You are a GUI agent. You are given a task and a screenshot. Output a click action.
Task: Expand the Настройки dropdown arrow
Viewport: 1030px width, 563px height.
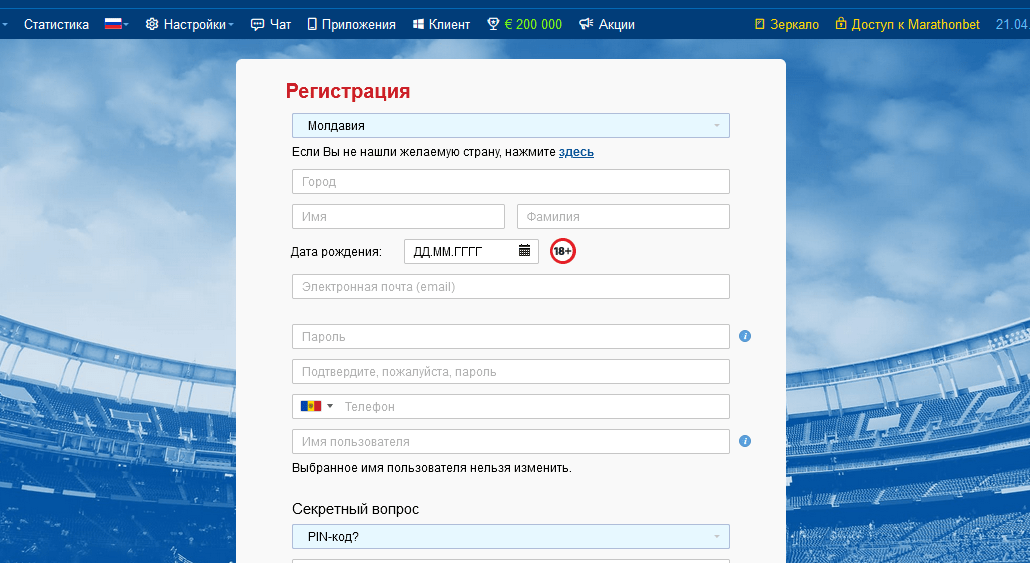pyautogui.click(x=231, y=25)
